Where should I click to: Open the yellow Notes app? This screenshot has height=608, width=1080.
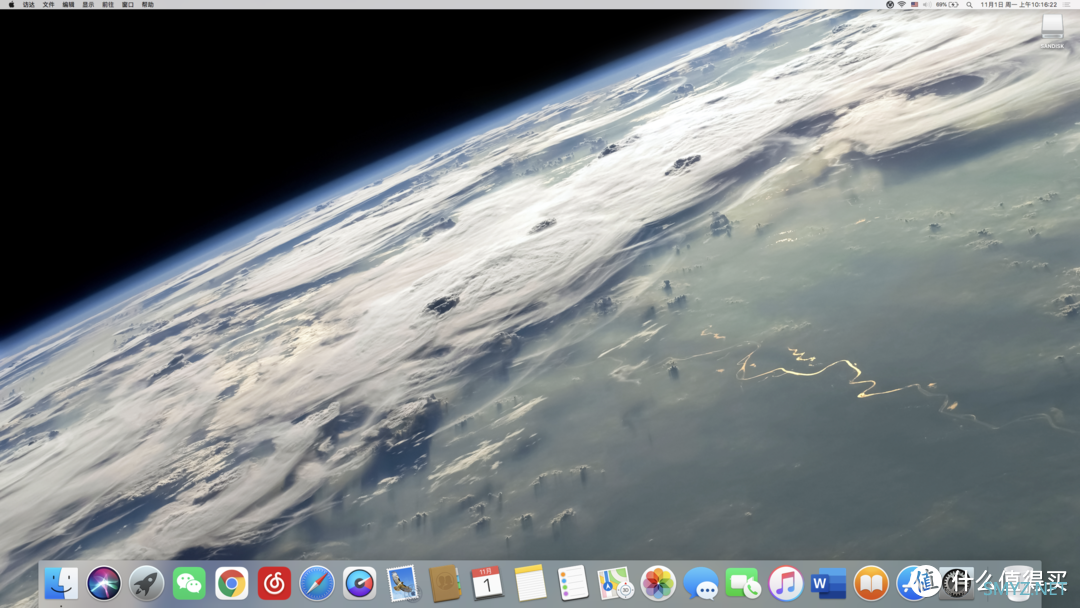(530, 584)
